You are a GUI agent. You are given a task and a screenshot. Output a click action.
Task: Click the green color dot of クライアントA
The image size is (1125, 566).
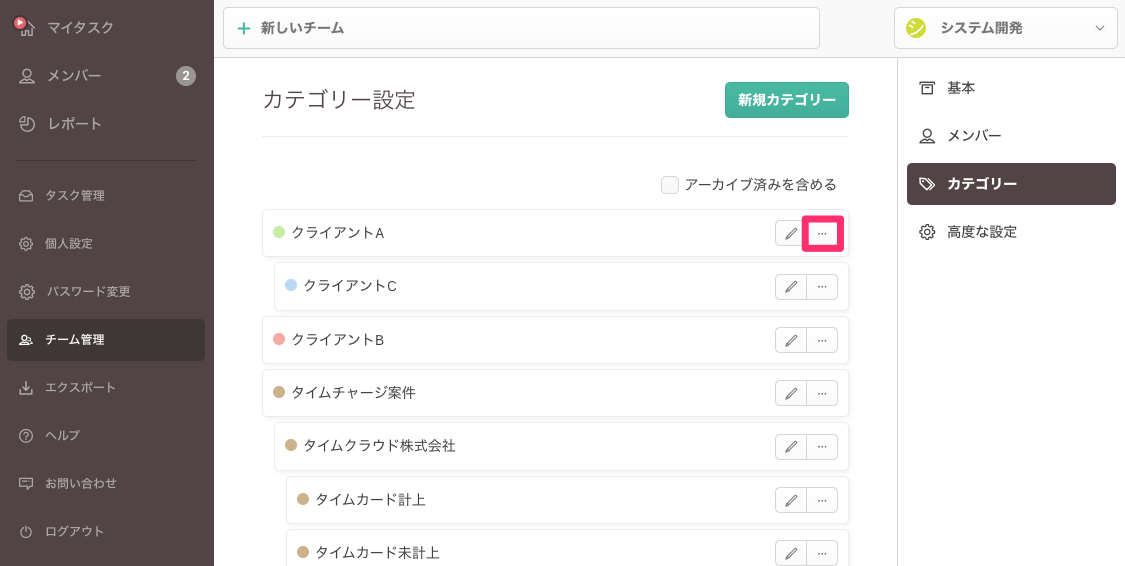pyautogui.click(x=279, y=233)
